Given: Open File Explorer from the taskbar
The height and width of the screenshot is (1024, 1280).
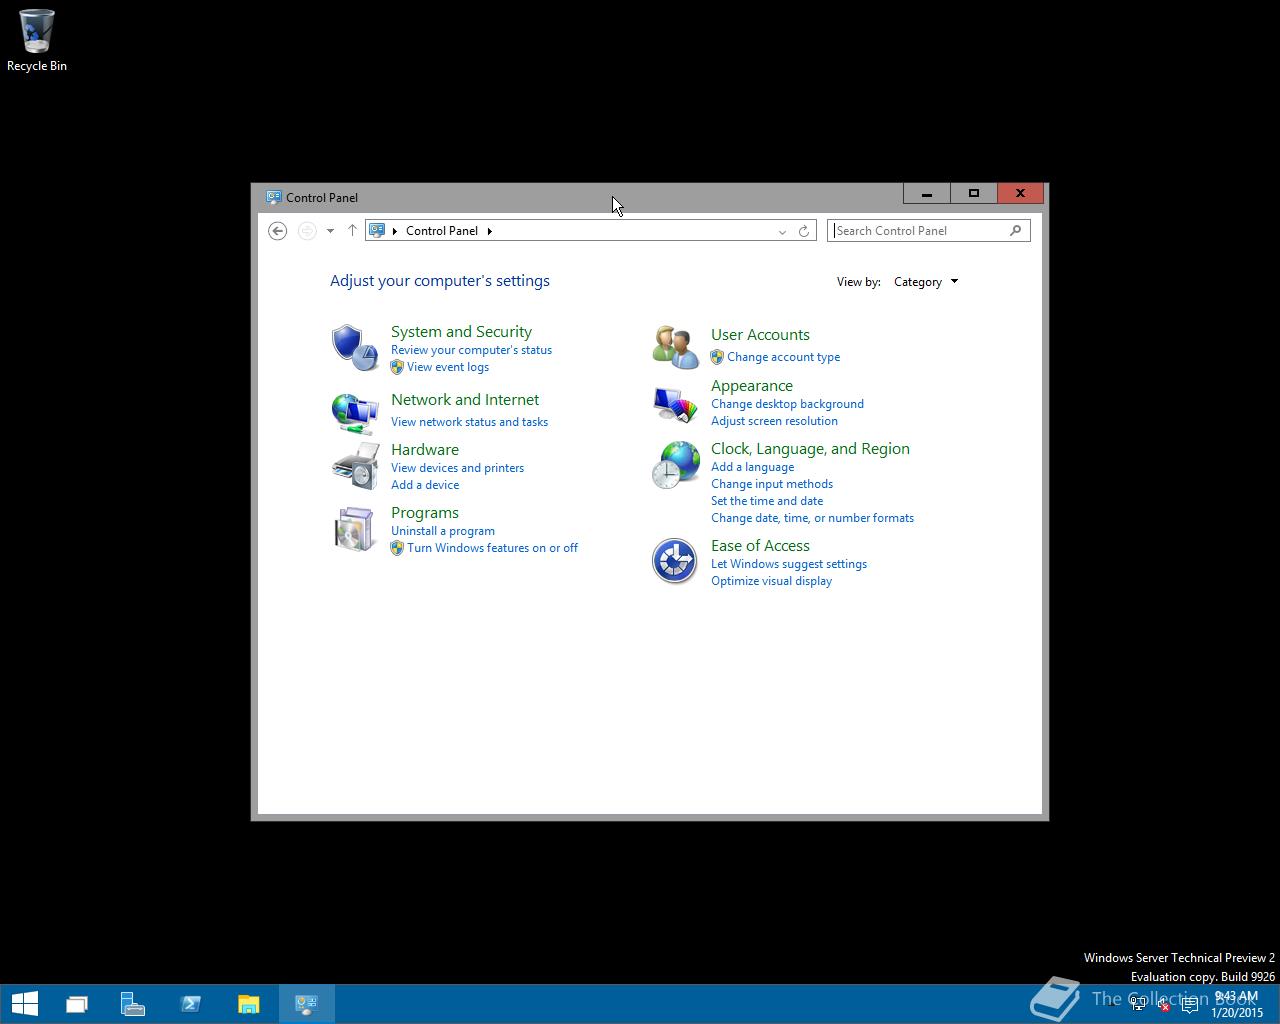Looking at the screenshot, I should (248, 1004).
